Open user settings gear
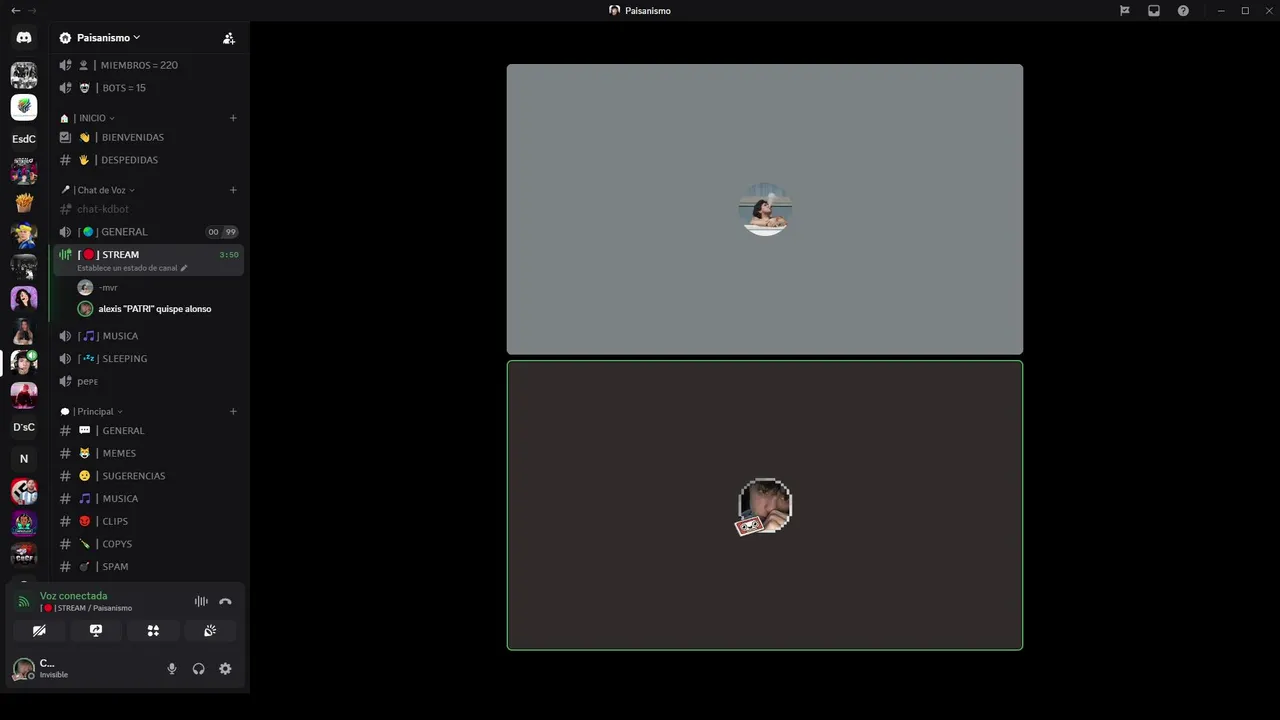The image size is (1280, 720). coord(225,669)
